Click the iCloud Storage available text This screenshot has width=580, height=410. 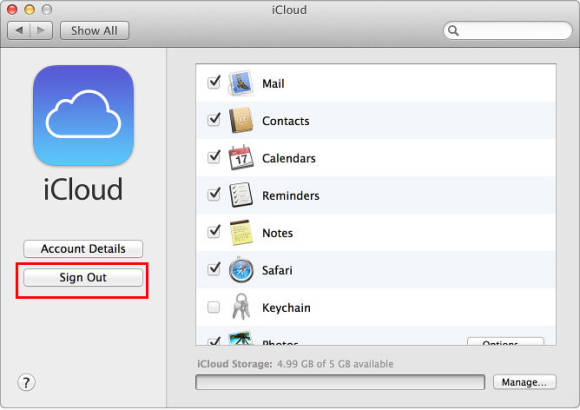tap(295, 364)
